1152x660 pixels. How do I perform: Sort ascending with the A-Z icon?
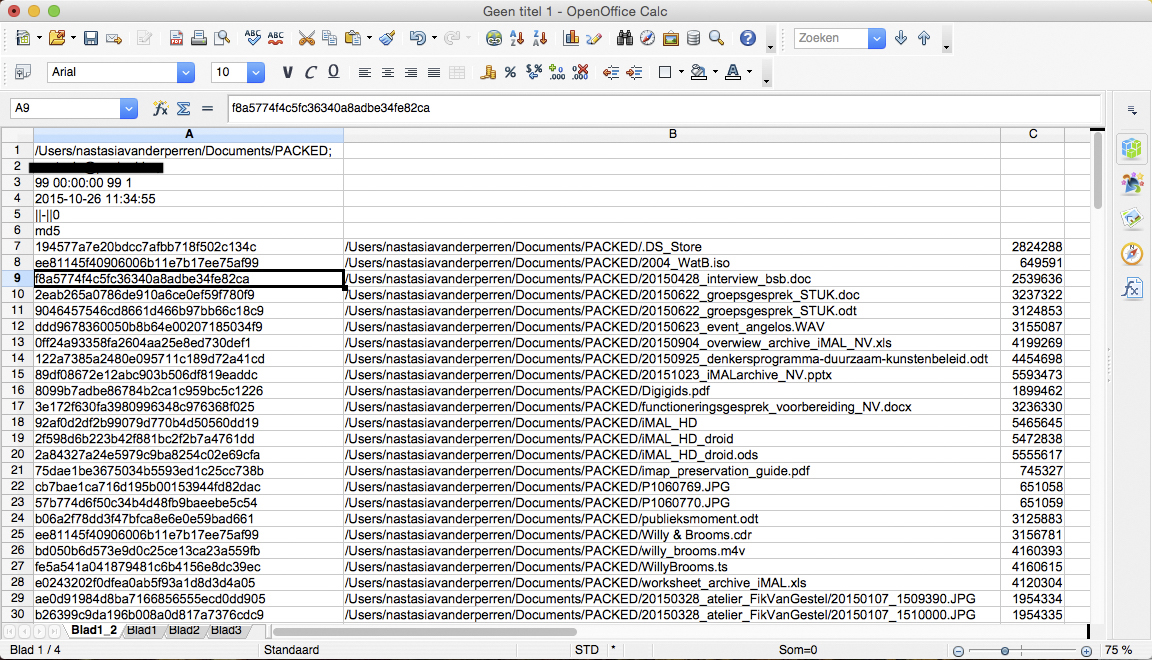[518, 38]
